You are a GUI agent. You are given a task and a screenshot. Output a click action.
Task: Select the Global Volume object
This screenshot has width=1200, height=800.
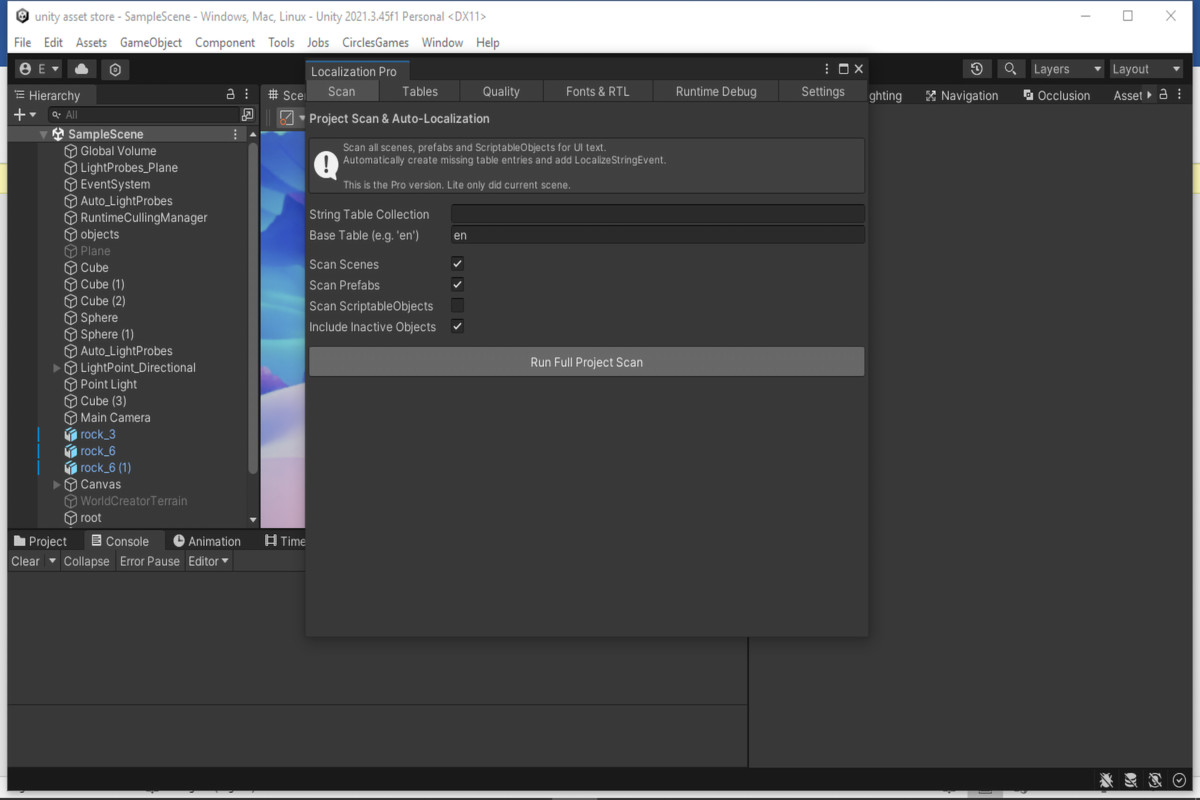coord(118,151)
